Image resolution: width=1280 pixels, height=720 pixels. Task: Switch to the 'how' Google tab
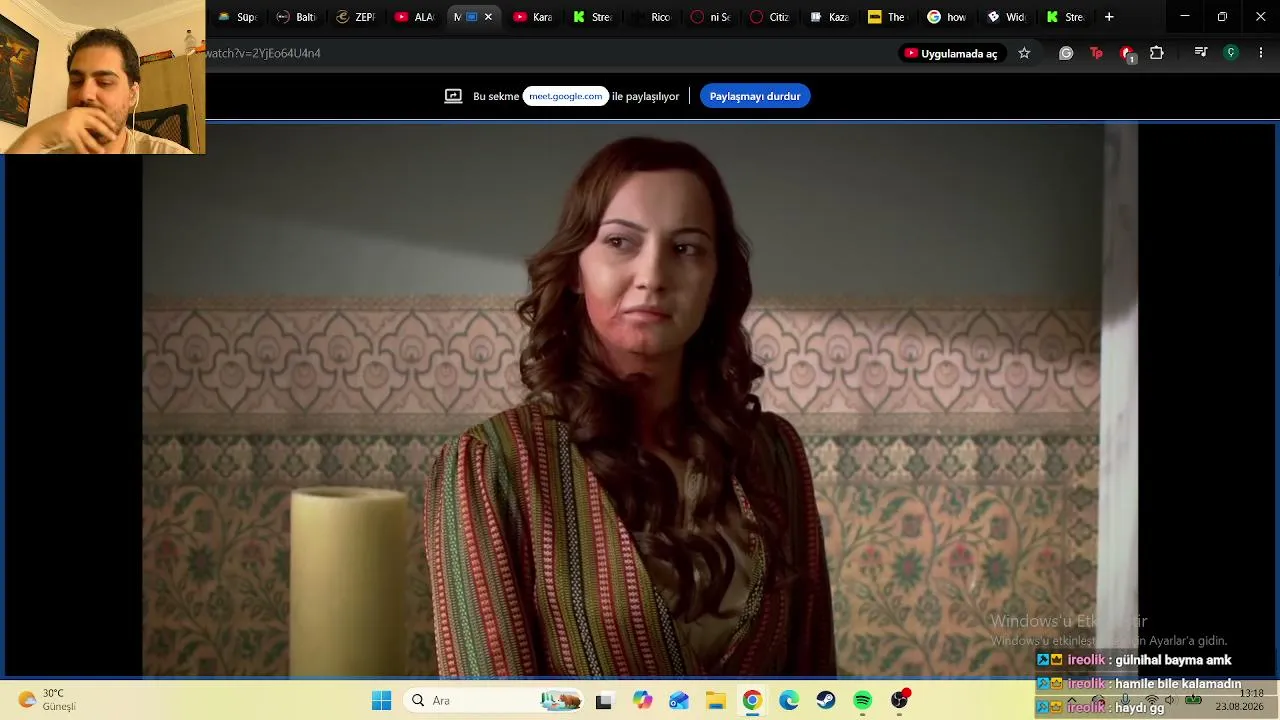[x=945, y=17]
